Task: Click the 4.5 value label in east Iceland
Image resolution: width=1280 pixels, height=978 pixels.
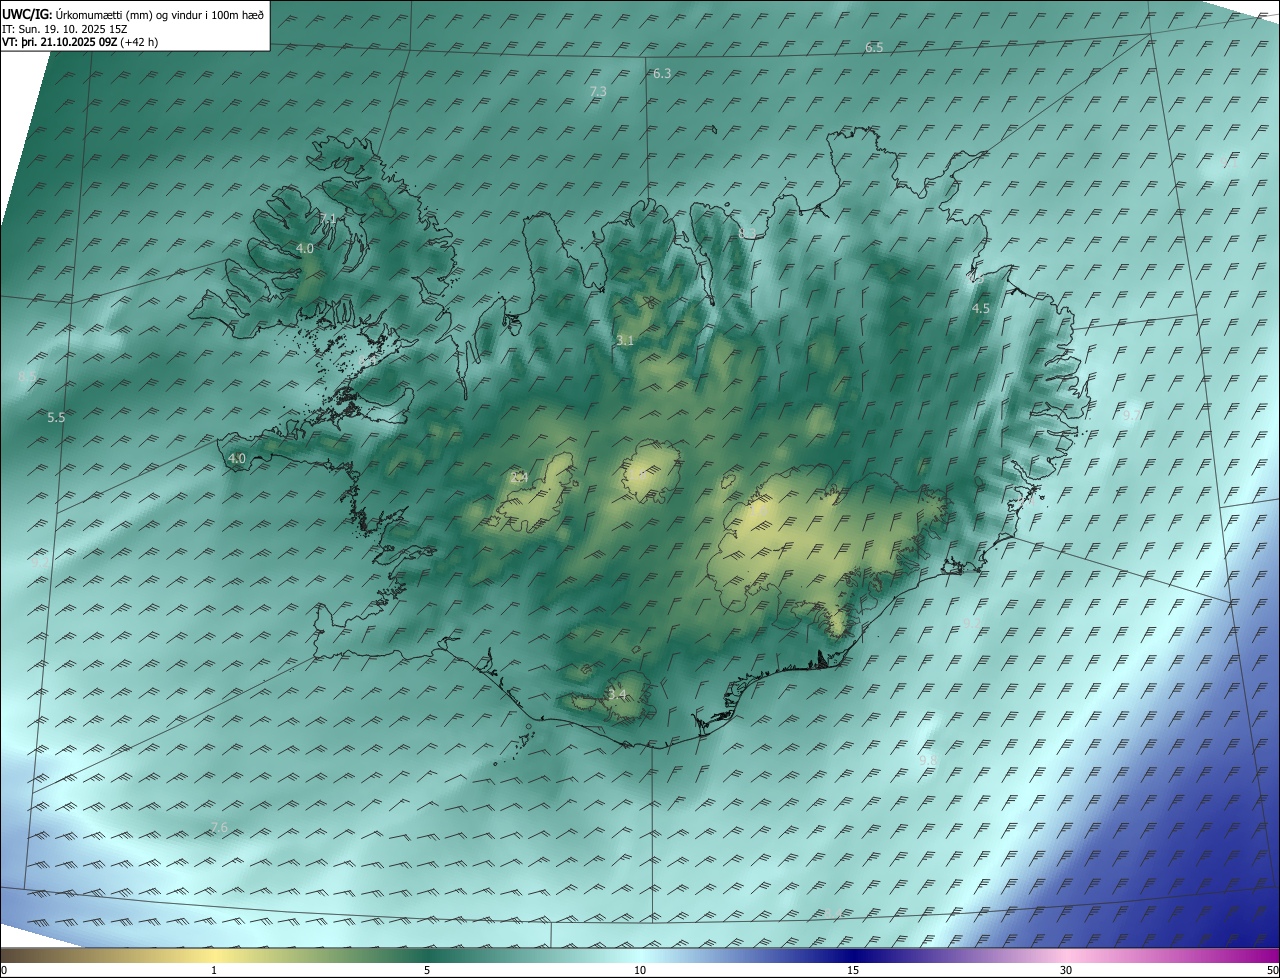Action: [x=981, y=309]
